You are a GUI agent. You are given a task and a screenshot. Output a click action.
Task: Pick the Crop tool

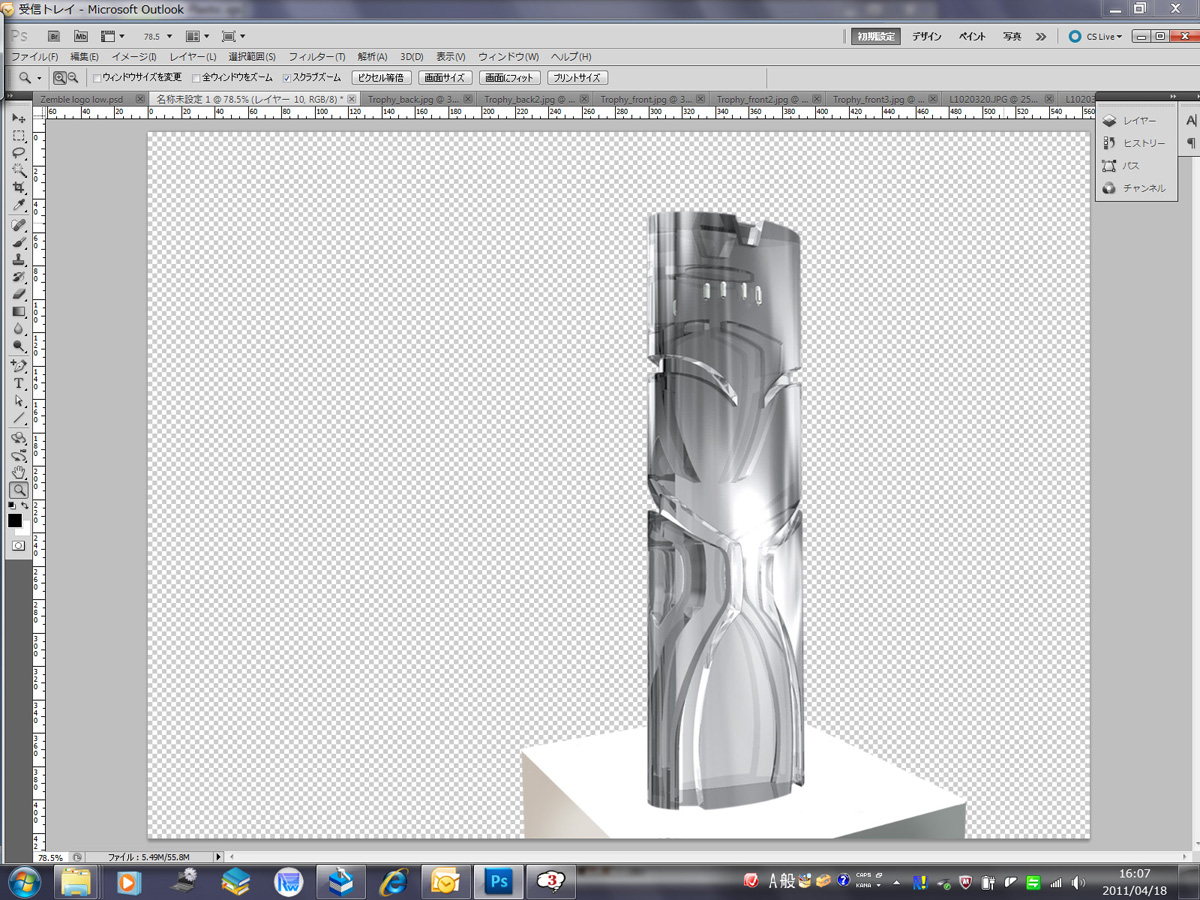[x=18, y=188]
